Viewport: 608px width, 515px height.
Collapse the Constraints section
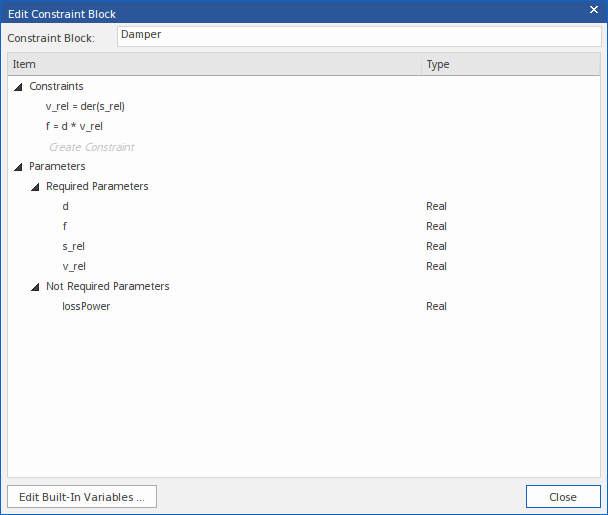19,87
